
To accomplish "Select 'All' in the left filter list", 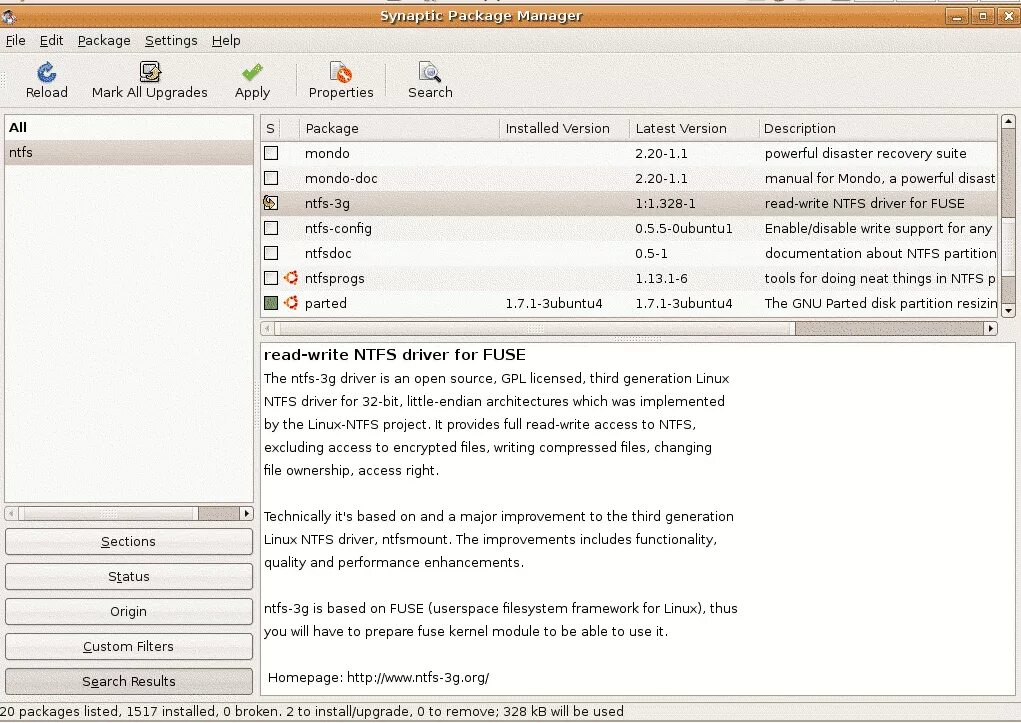I will click(128, 128).
